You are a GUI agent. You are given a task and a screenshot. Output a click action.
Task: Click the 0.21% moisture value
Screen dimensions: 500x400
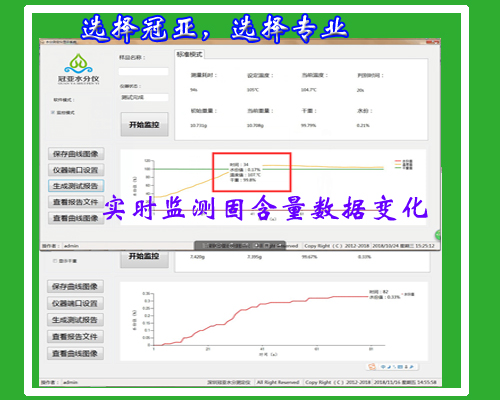click(363, 126)
